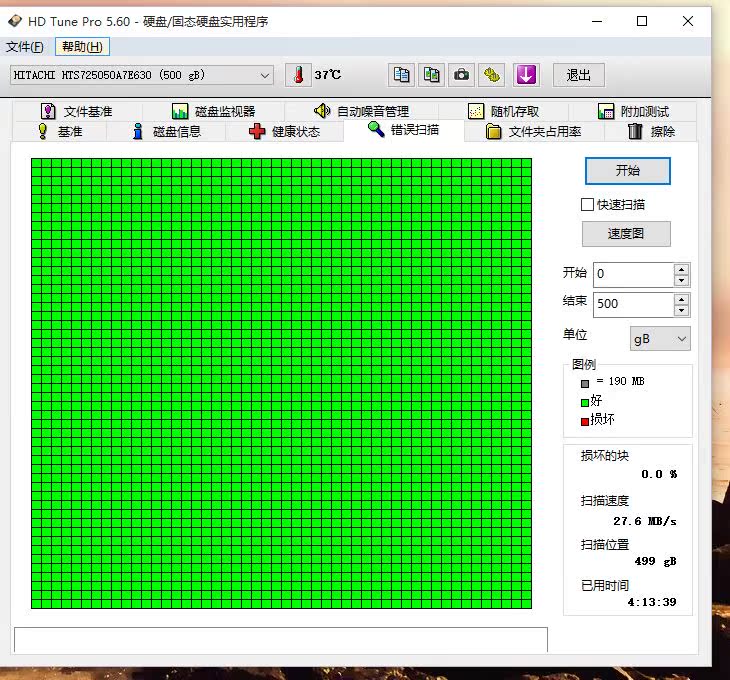
Task: Decrease the 结束 end value with down arrow
Action: [681, 310]
